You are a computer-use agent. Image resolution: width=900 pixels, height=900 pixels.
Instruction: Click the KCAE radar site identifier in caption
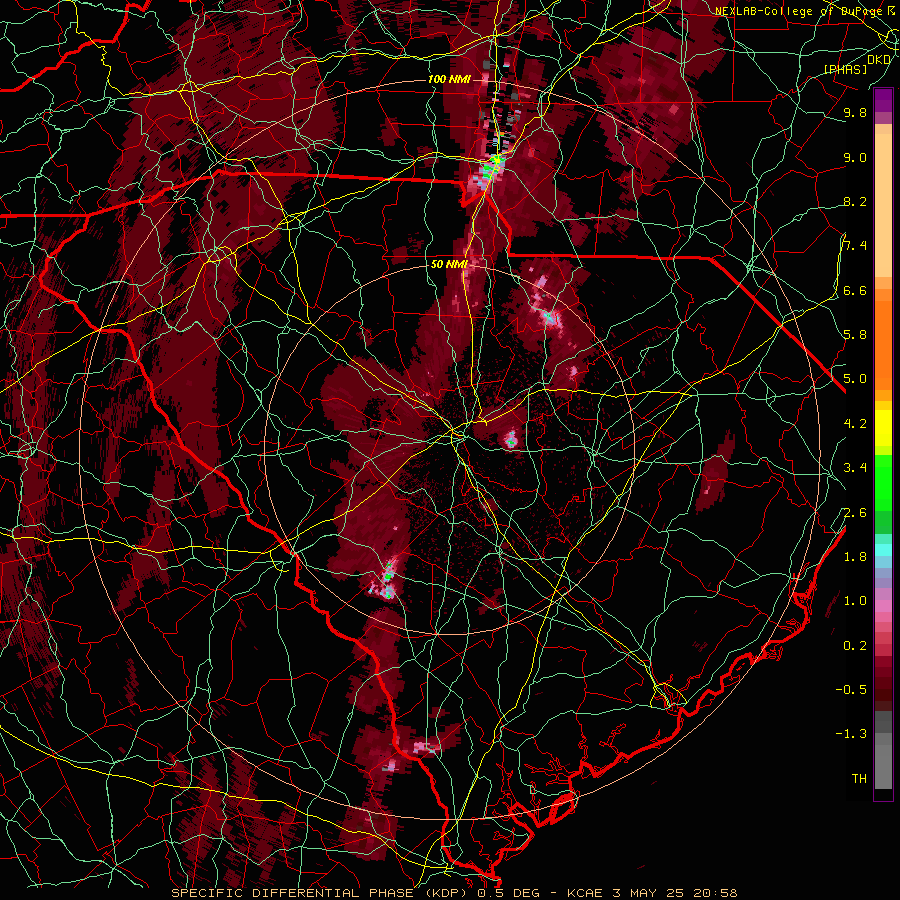click(584, 893)
